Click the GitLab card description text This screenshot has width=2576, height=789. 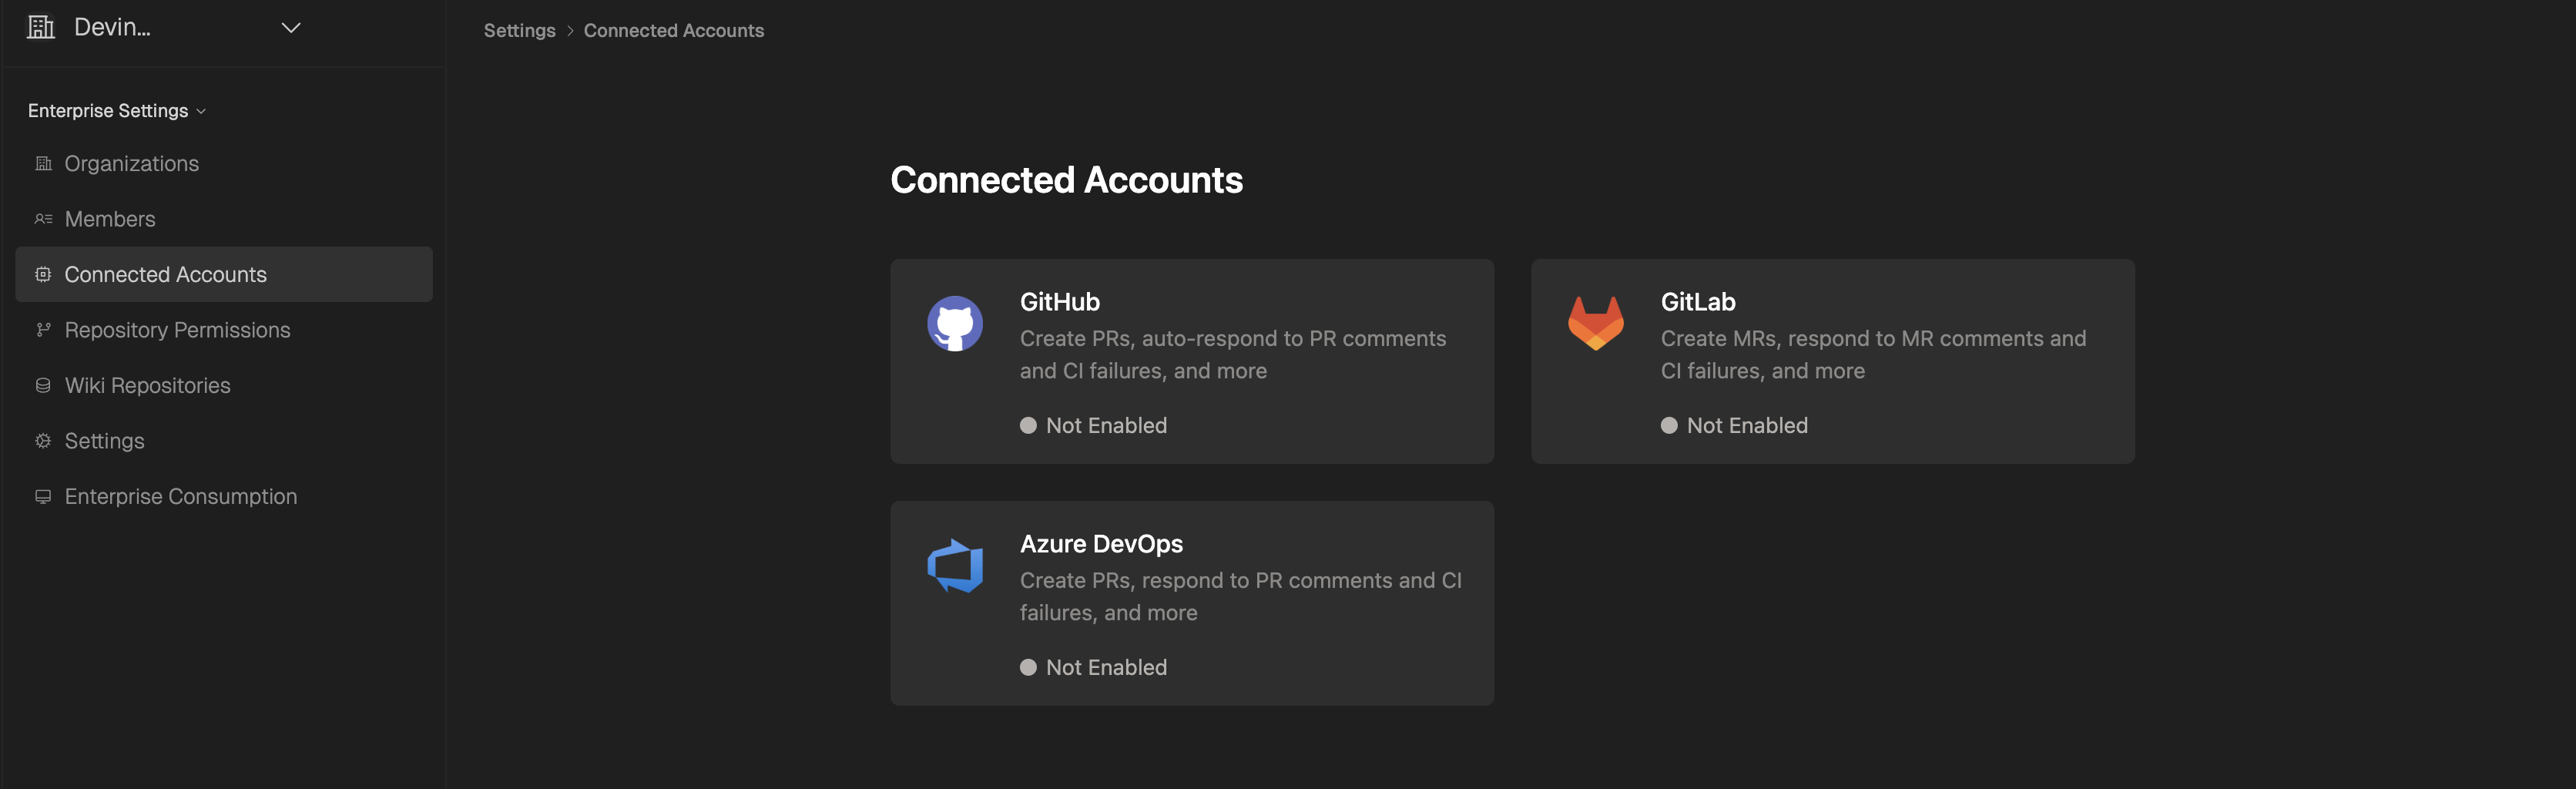tap(1873, 355)
